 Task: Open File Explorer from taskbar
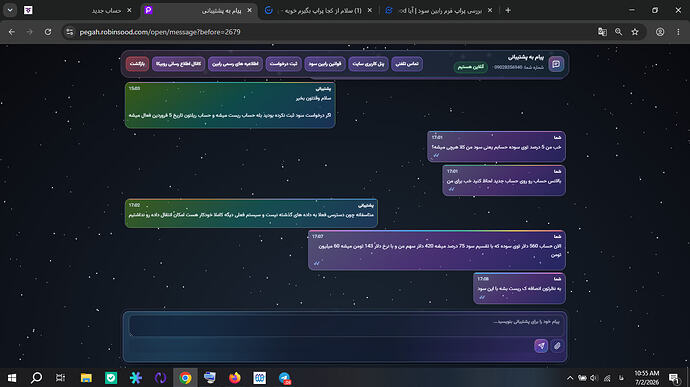click(86, 378)
